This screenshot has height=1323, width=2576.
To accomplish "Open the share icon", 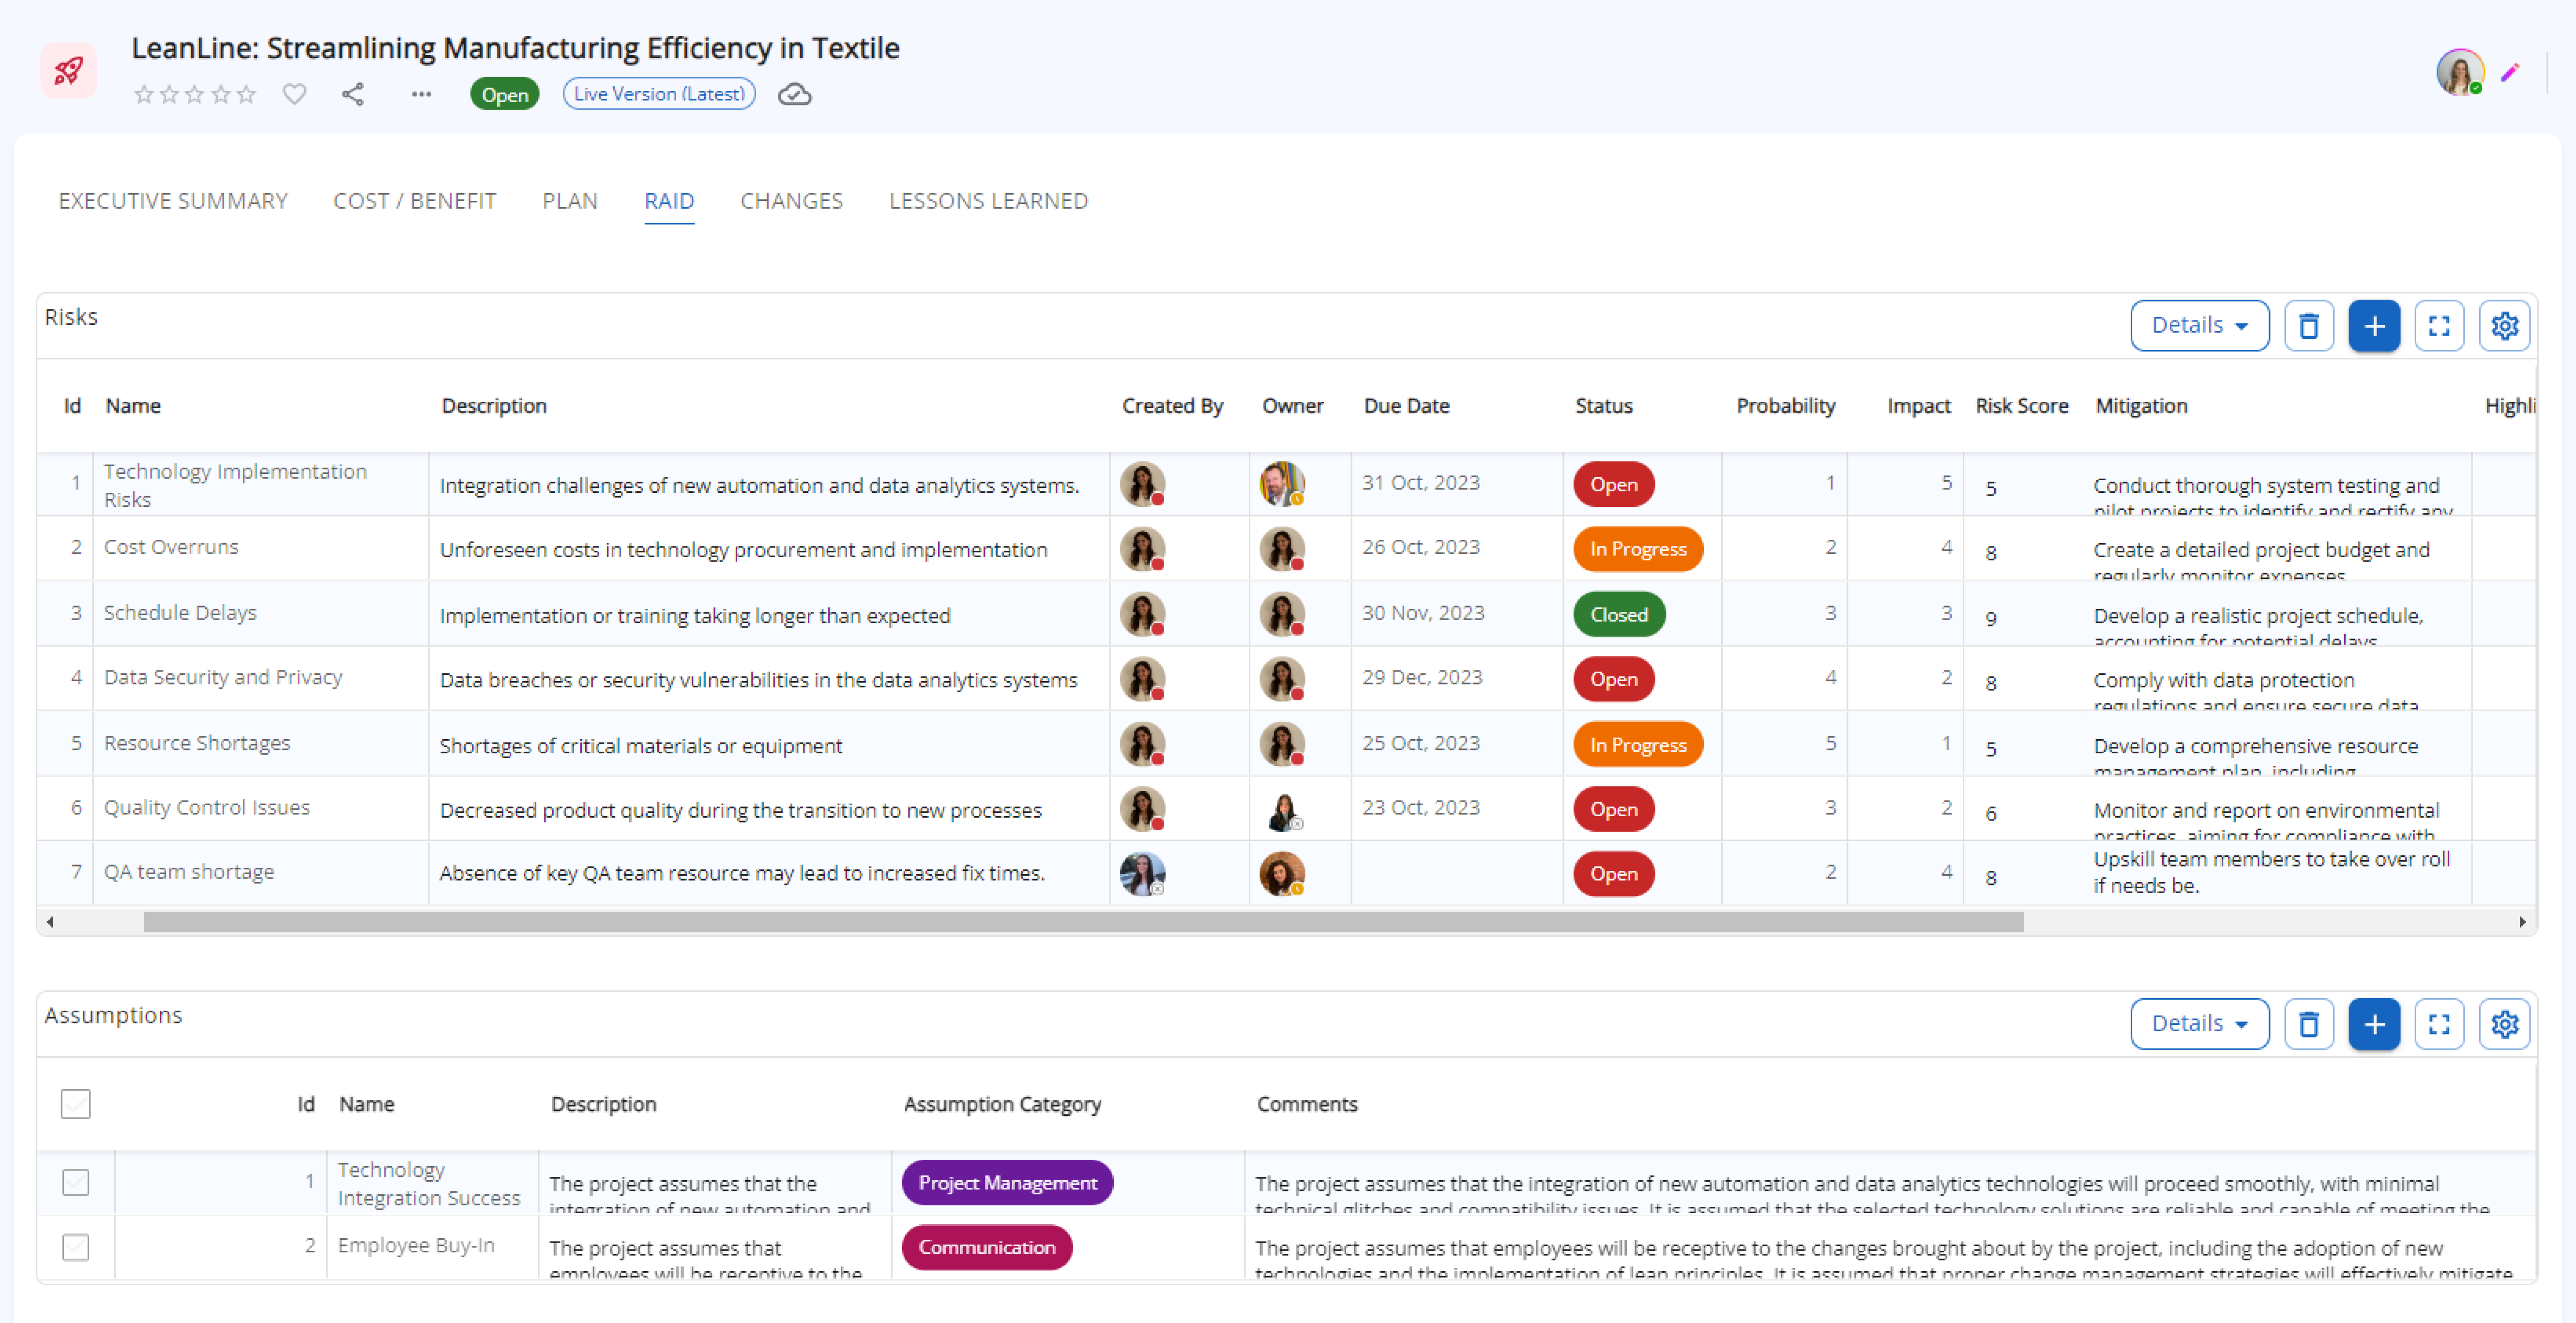I will (x=353, y=94).
